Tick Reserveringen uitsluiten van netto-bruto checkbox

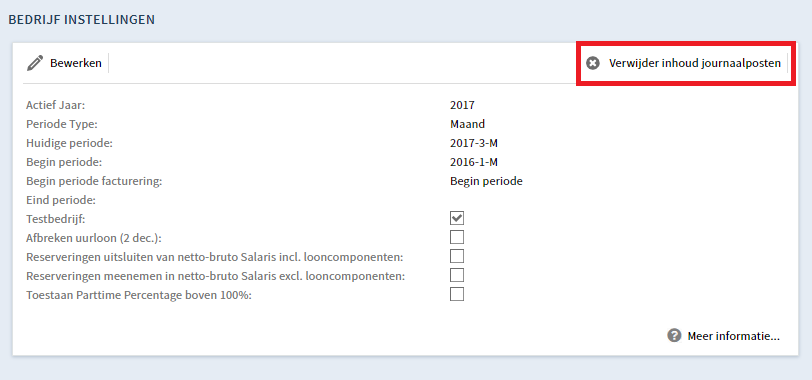(457, 256)
